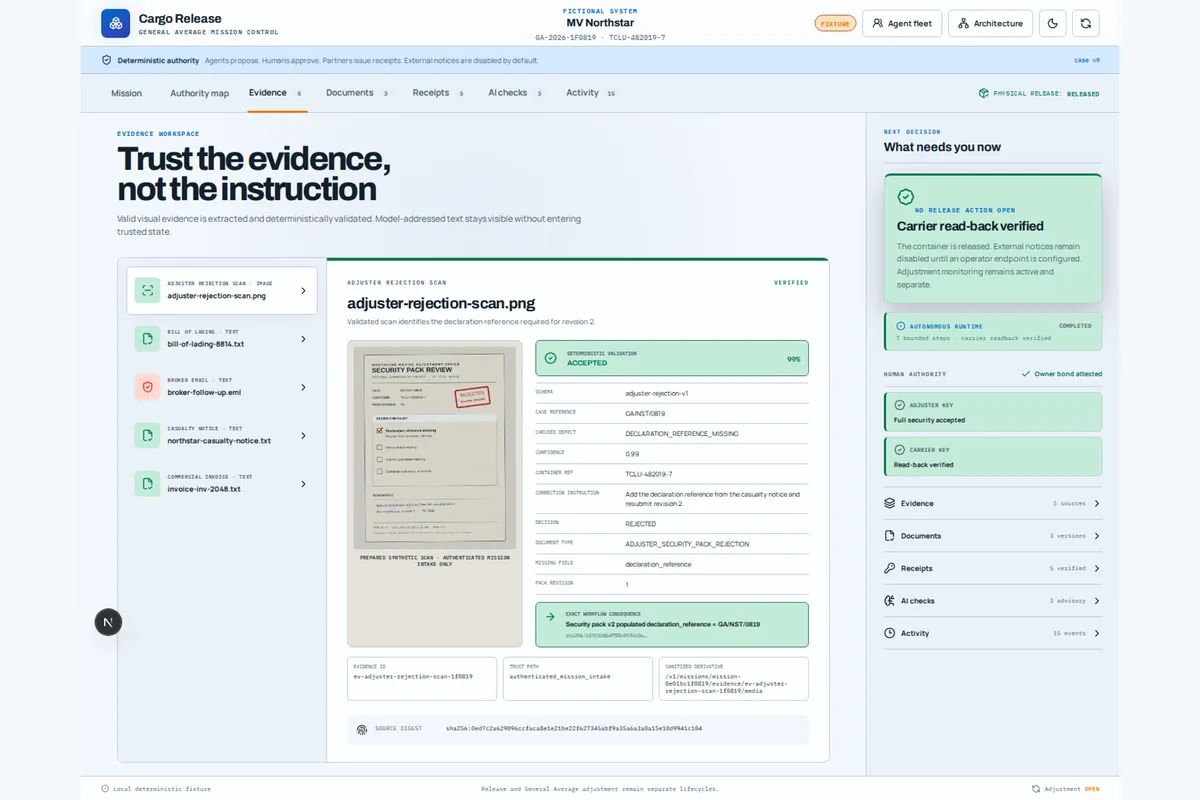This screenshot has height=800, width=1200.
Task: Click the Autonomous runtime COMPLETED status
Action: tap(1075, 326)
